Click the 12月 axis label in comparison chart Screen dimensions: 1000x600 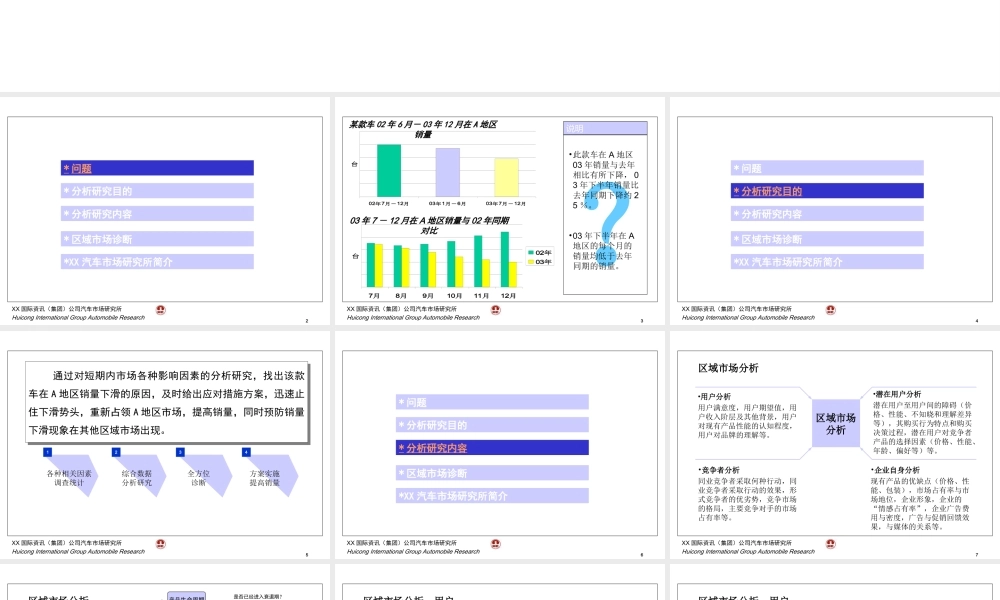(x=508, y=296)
